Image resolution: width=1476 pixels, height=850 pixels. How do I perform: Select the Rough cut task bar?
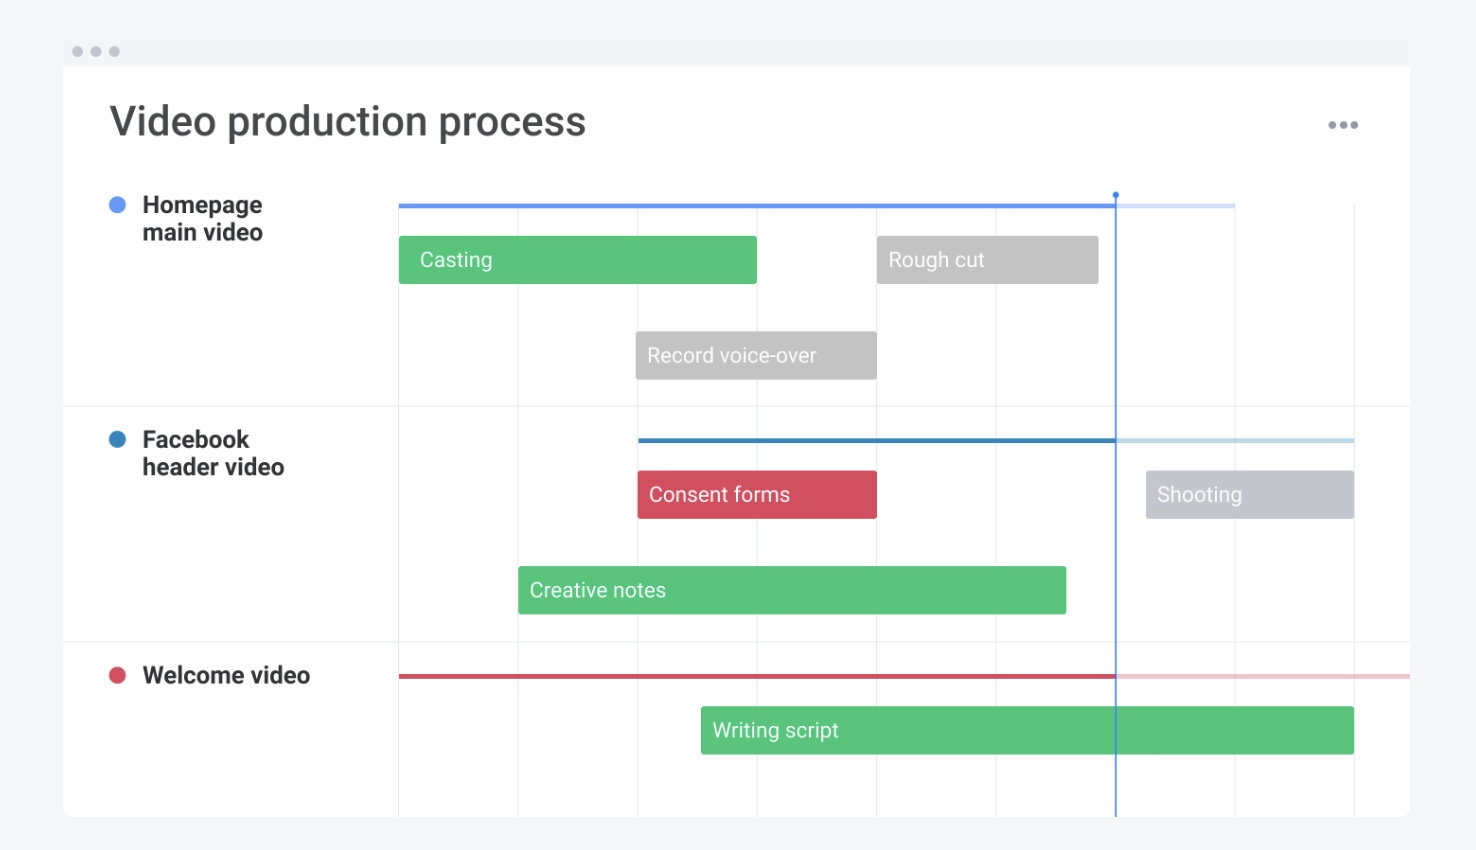coord(987,260)
